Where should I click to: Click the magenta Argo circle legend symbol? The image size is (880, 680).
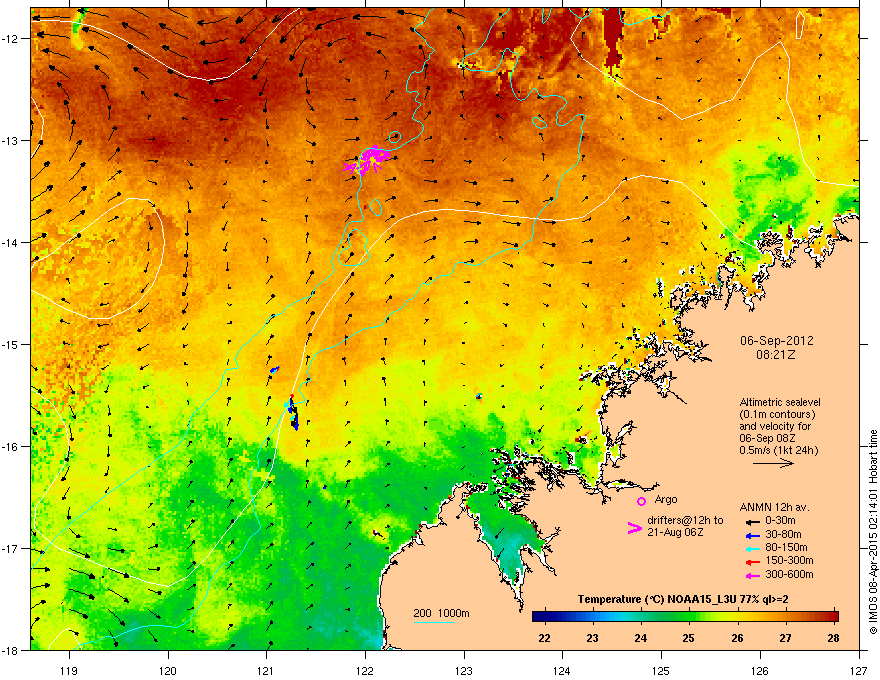click(641, 501)
